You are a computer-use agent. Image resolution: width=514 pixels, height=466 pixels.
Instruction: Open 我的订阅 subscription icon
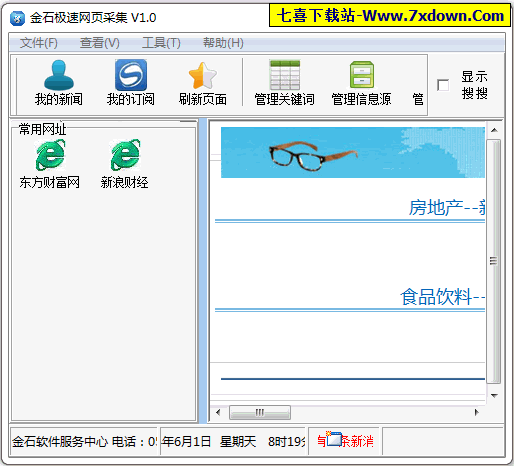click(x=131, y=75)
